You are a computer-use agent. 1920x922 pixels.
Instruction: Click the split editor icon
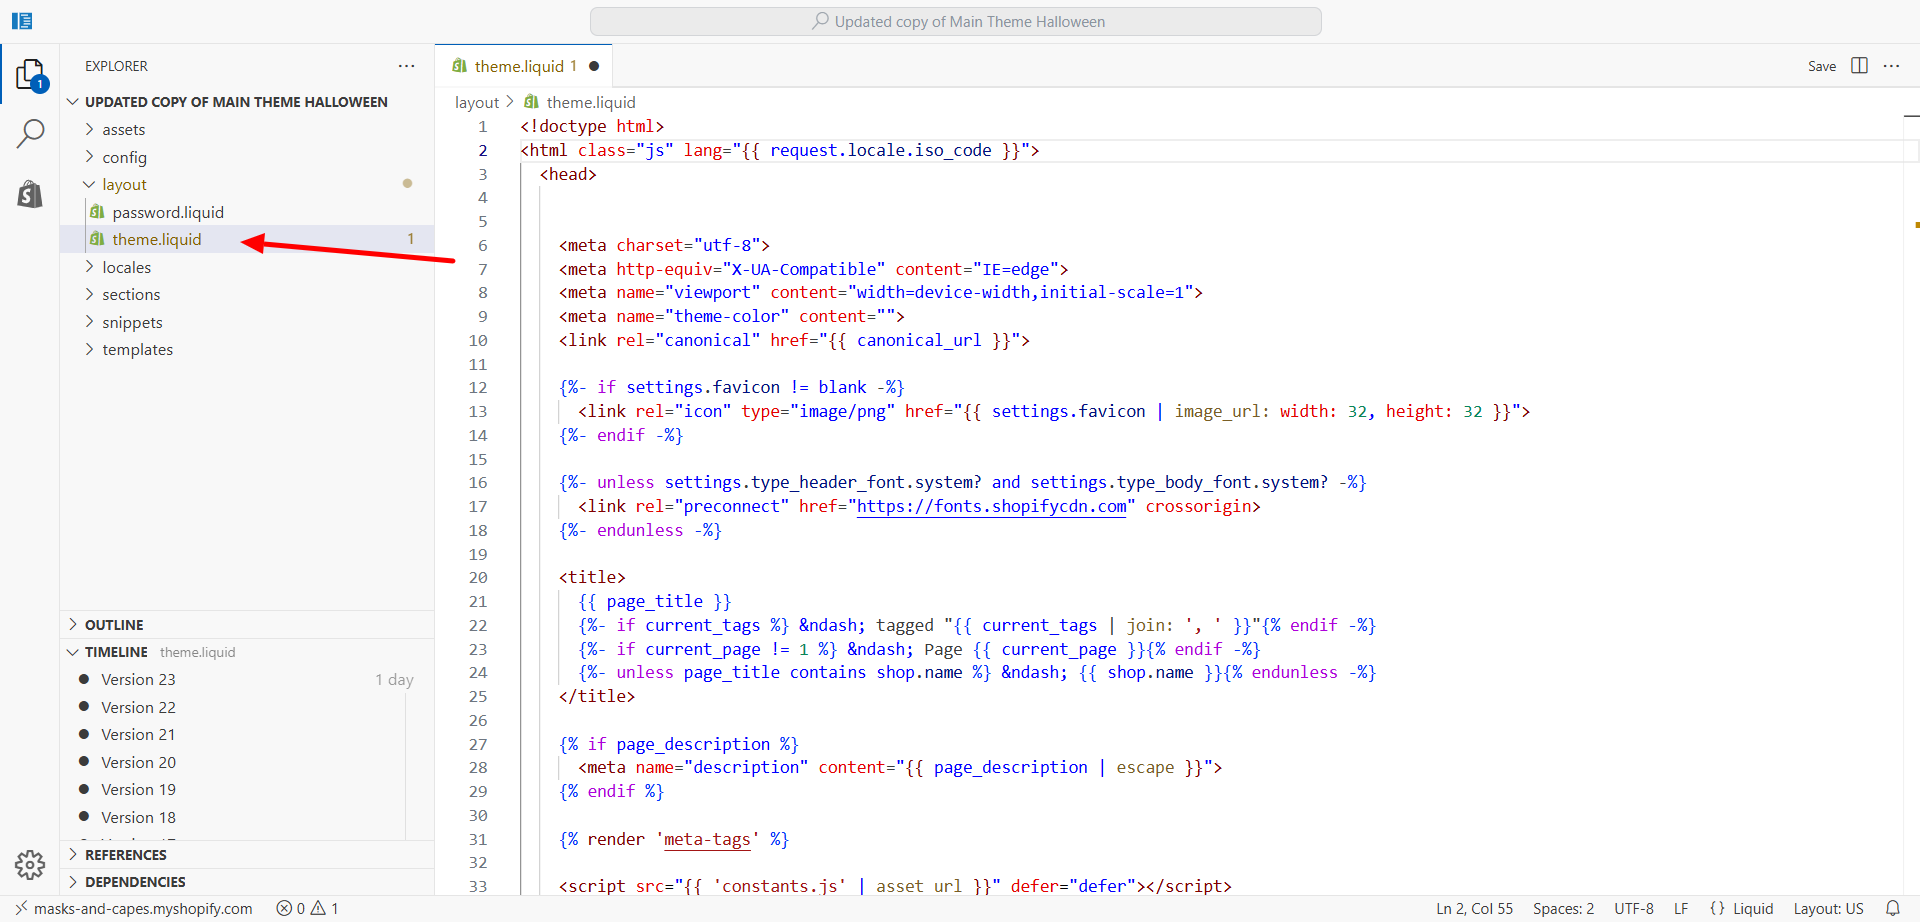1859,66
